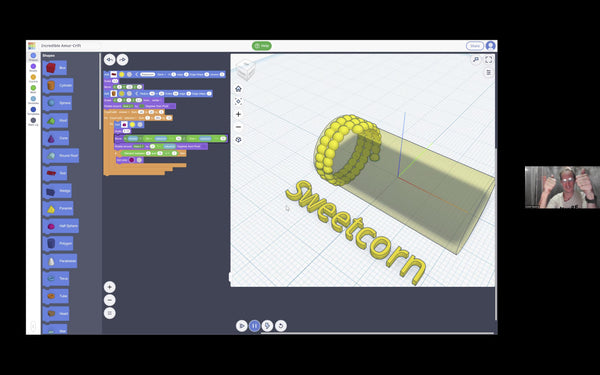This screenshot has width=600, height=375.
Task: Collapse parameters of text Add block
Action: 137,74
